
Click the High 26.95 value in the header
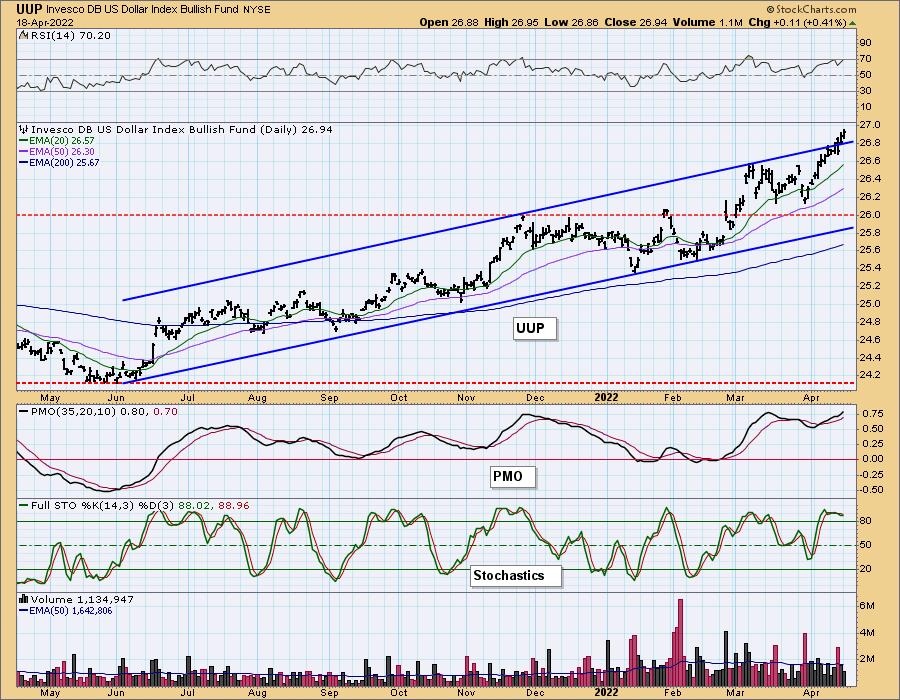511,22
